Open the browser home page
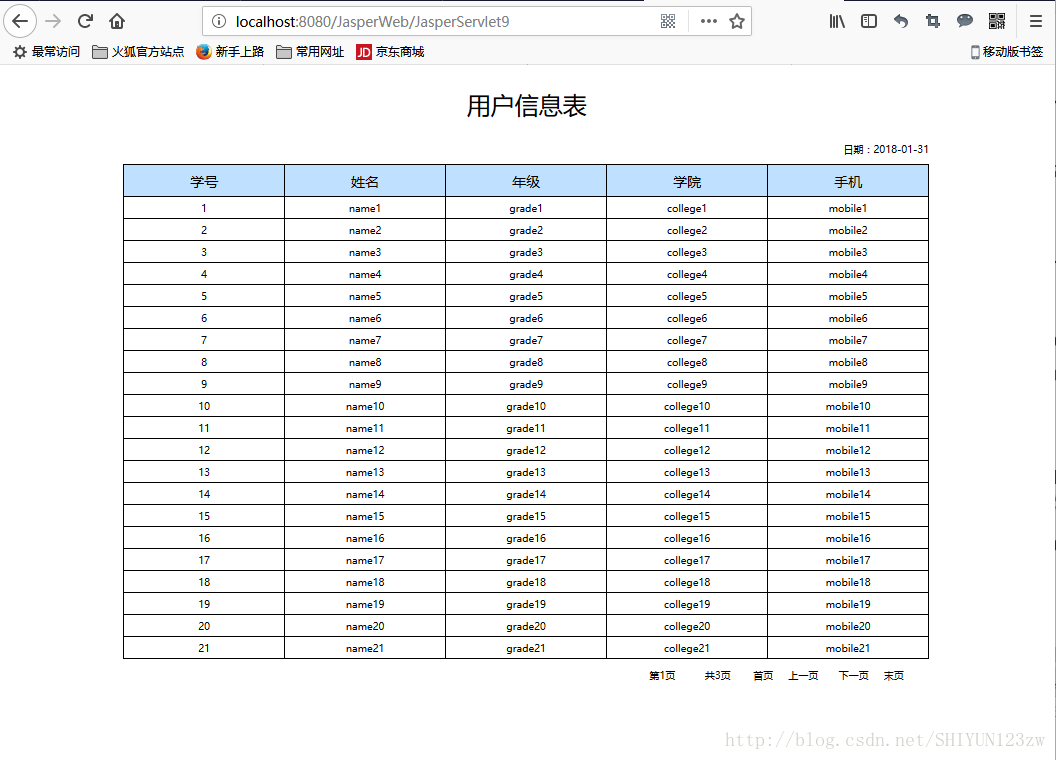 117,22
